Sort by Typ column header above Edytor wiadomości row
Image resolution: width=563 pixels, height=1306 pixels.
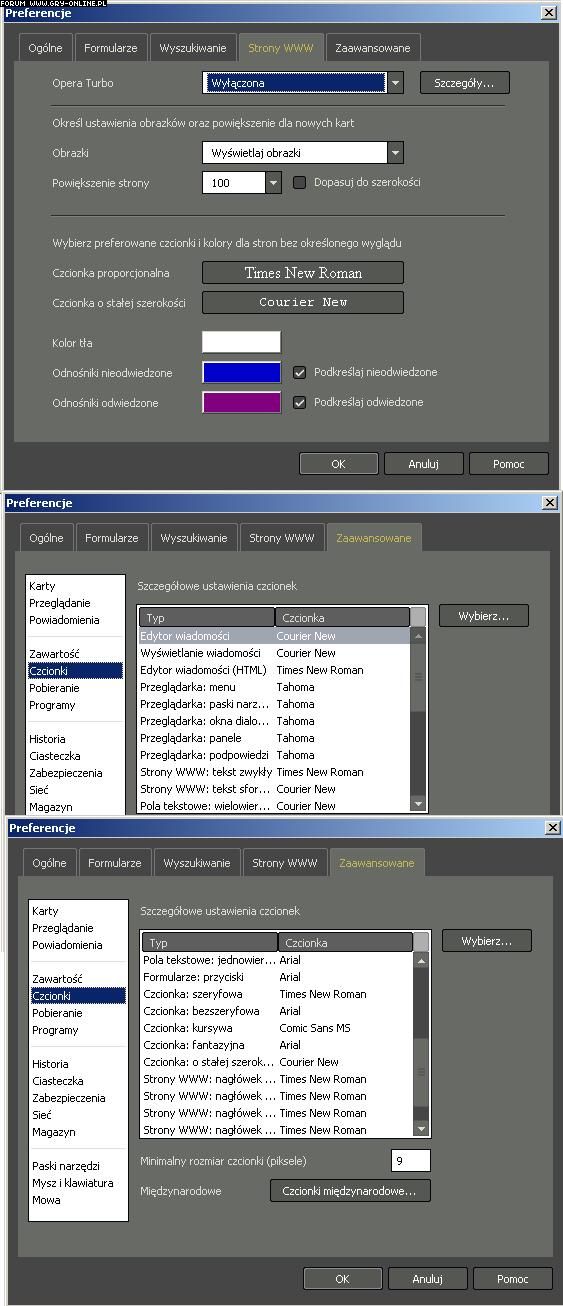tap(207, 617)
